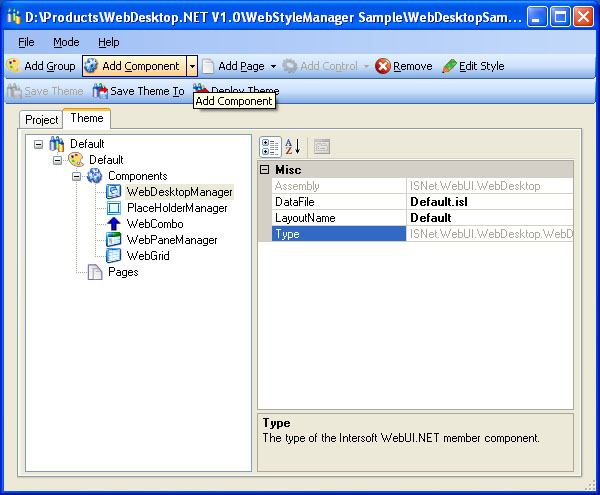Collapse the Misc property category
The image size is (600, 495).
pyautogui.click(x=265, y=170)
